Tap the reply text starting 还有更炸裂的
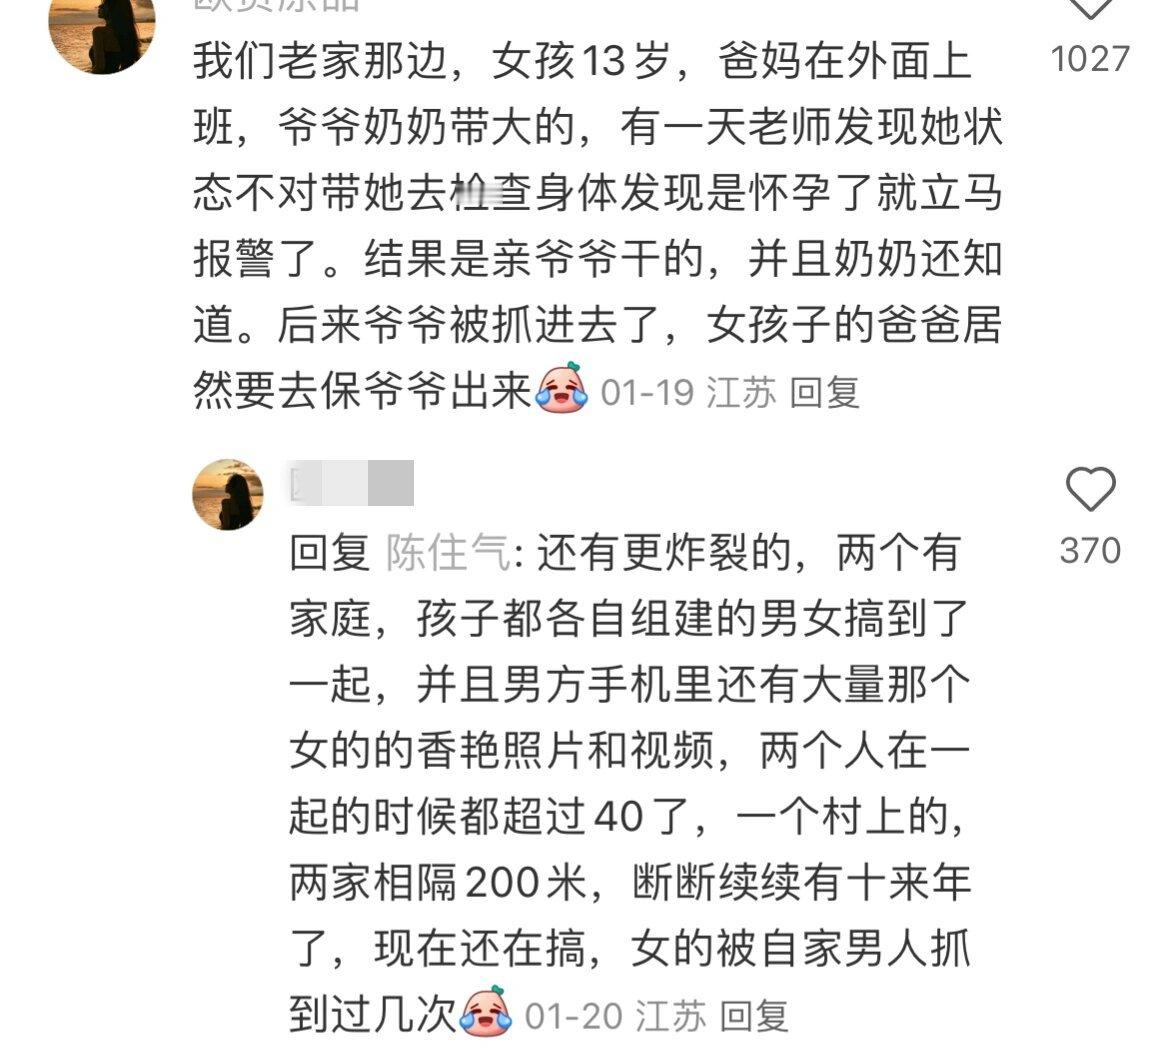 point(630,783)
